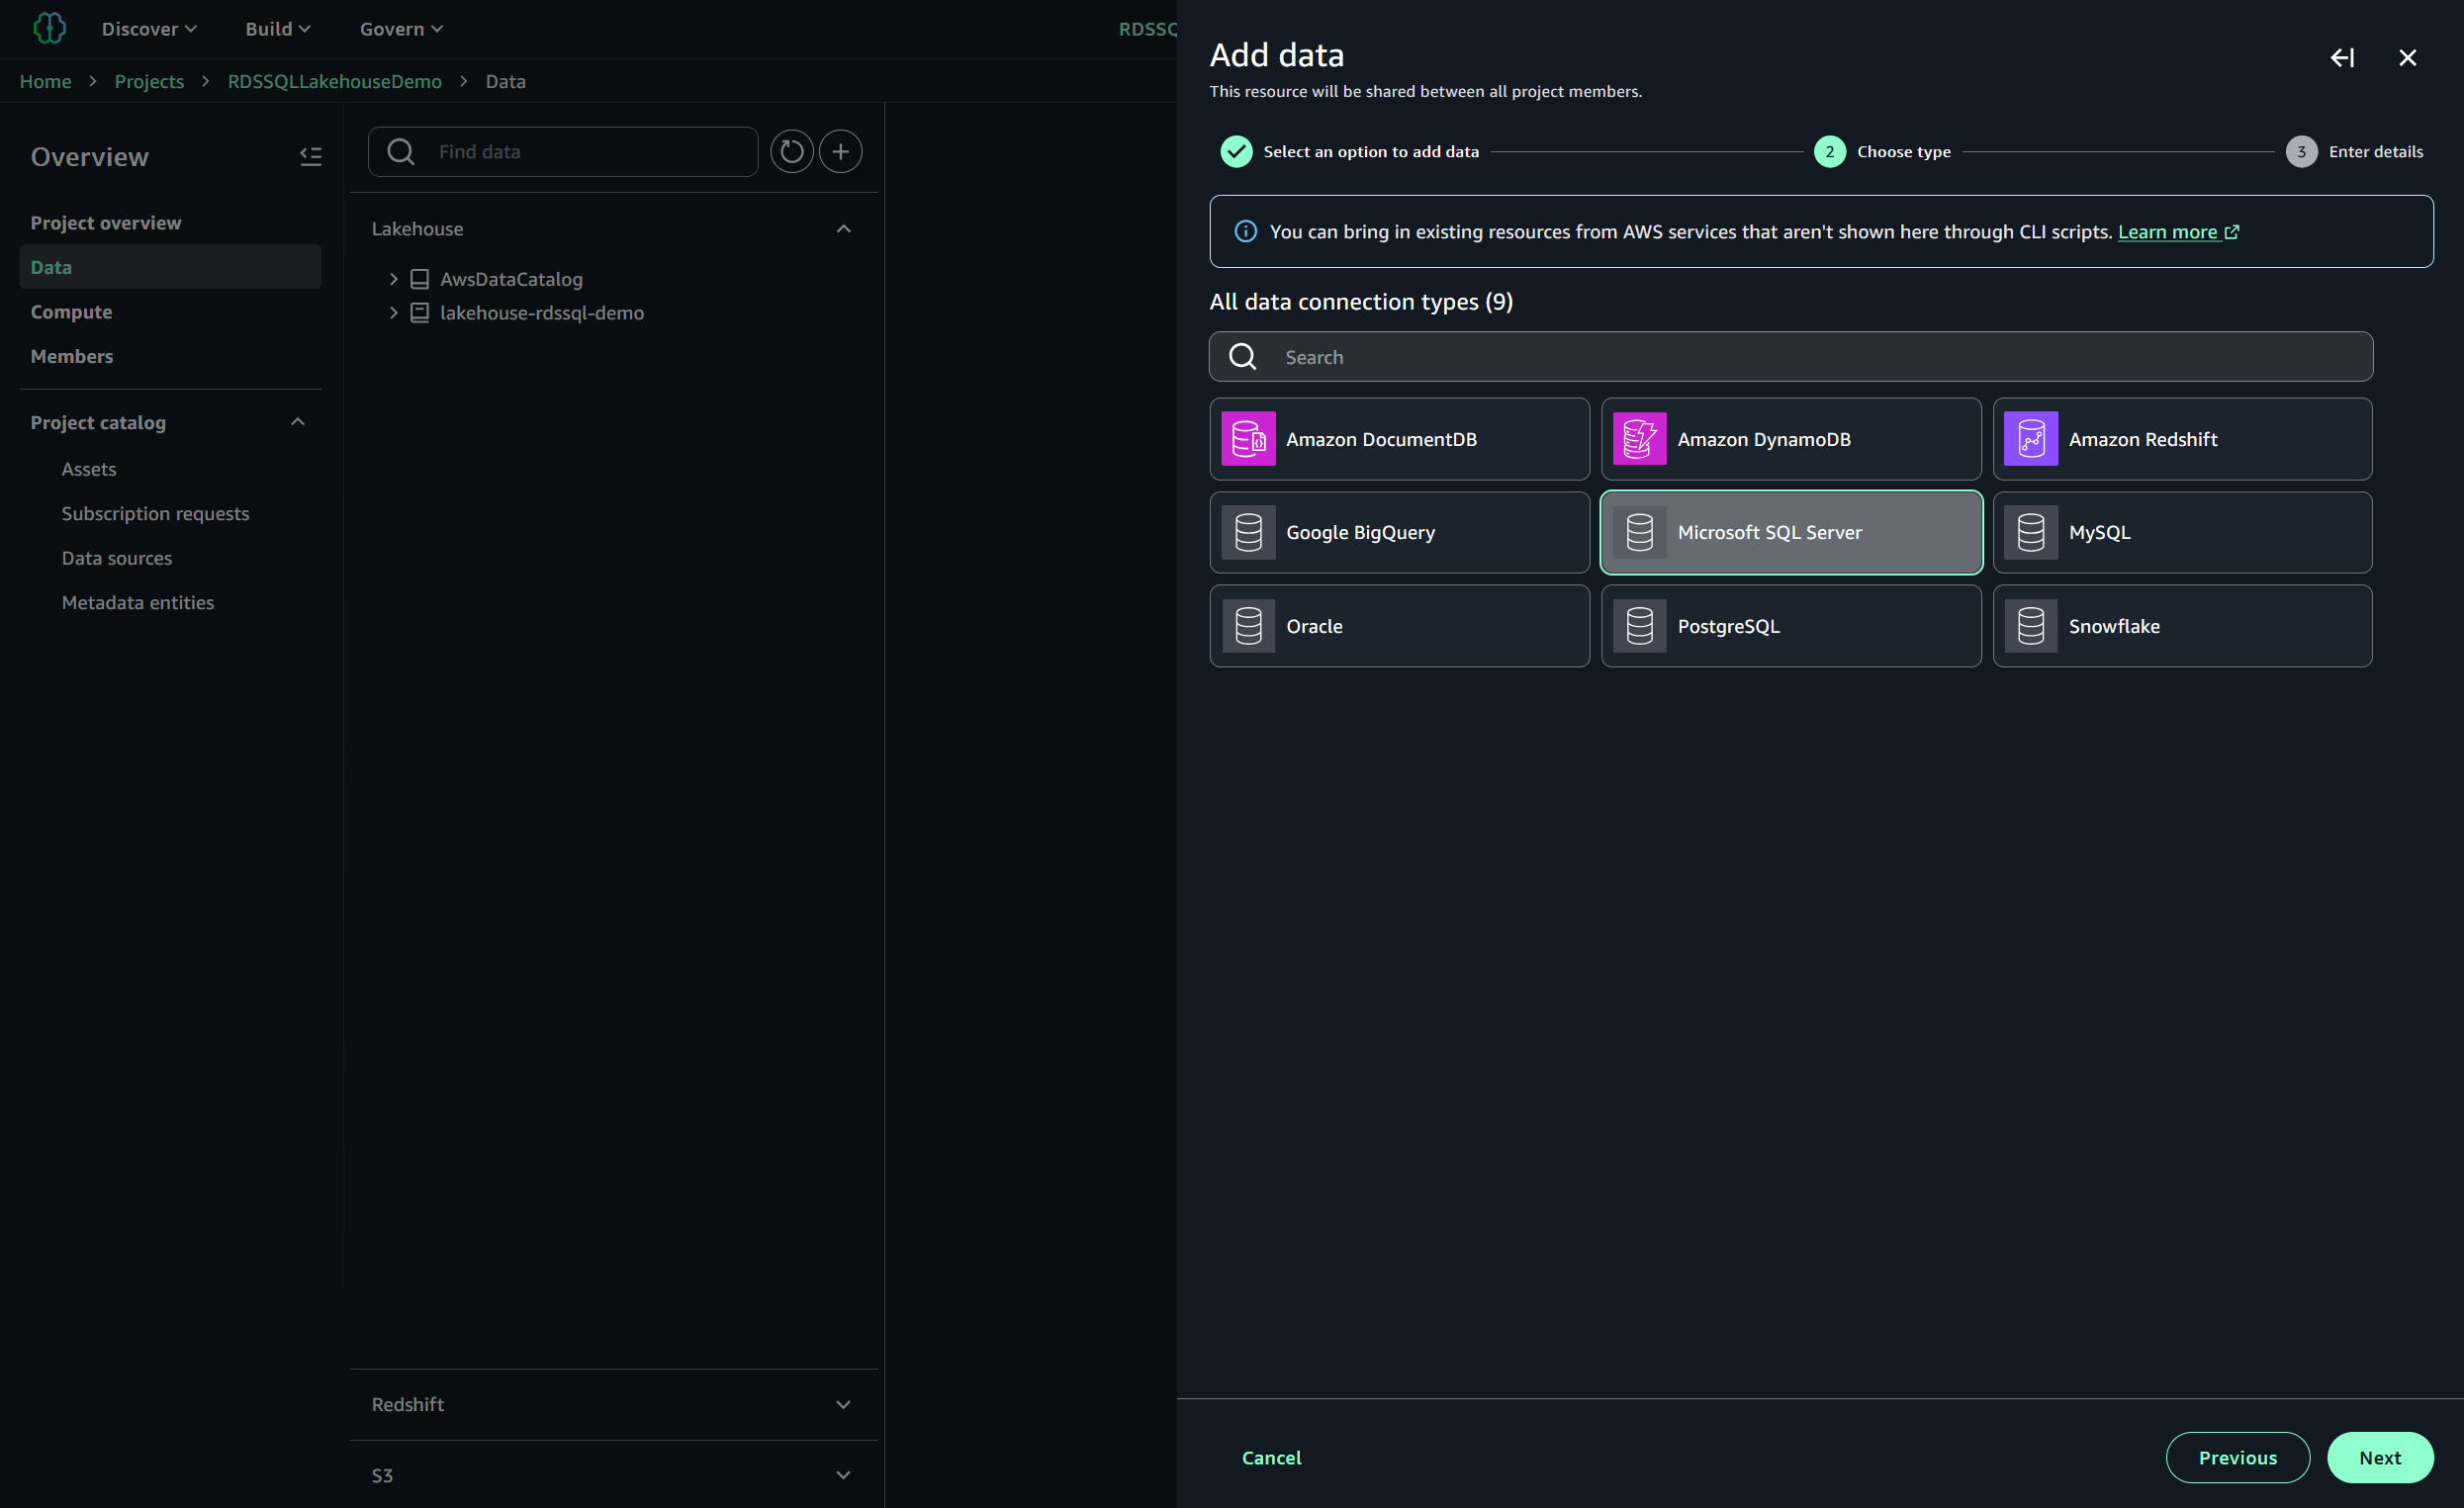Choose the Snowflake connection type
This screenshot has width=2464, height=1508.
click(2181, 626)
